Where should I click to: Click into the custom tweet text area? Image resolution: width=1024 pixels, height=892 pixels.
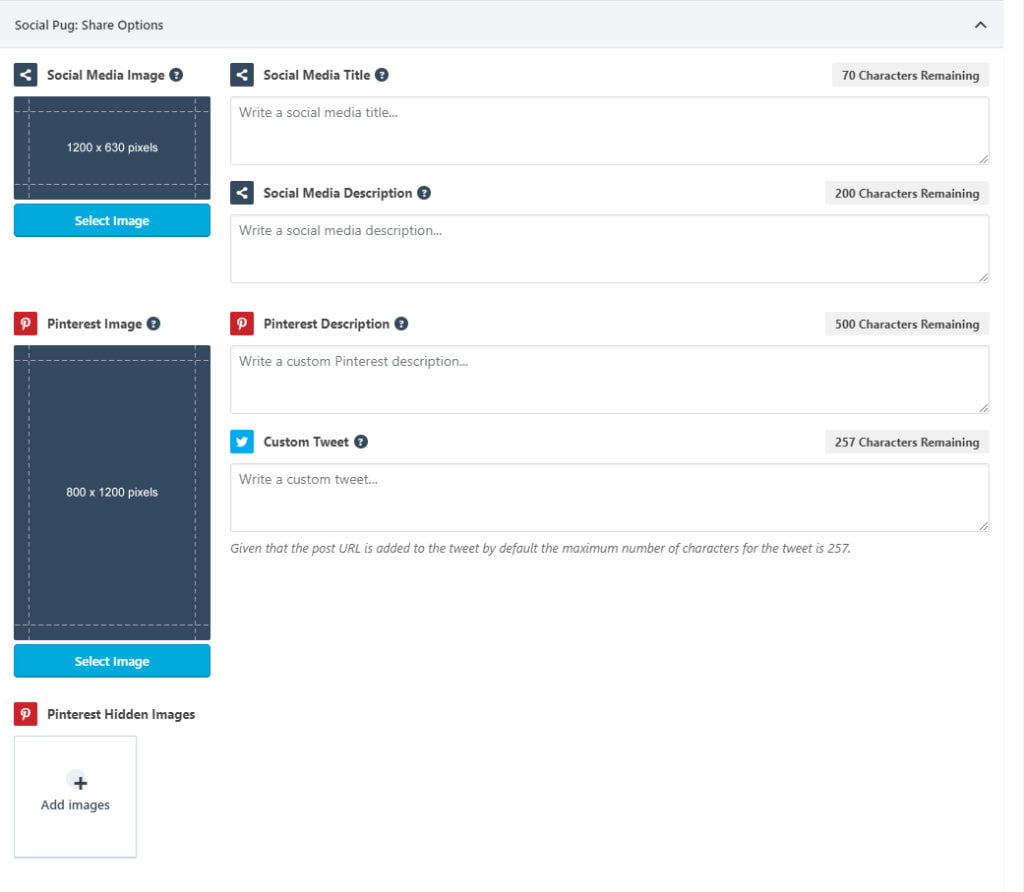pos(609,498)
